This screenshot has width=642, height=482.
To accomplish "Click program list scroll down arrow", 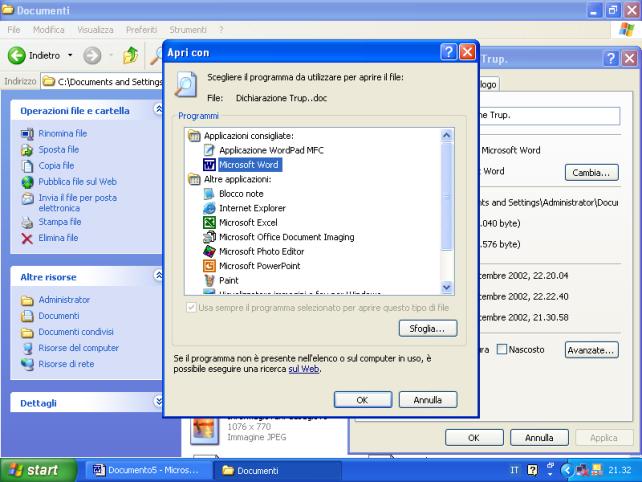I will click(447, 287).
